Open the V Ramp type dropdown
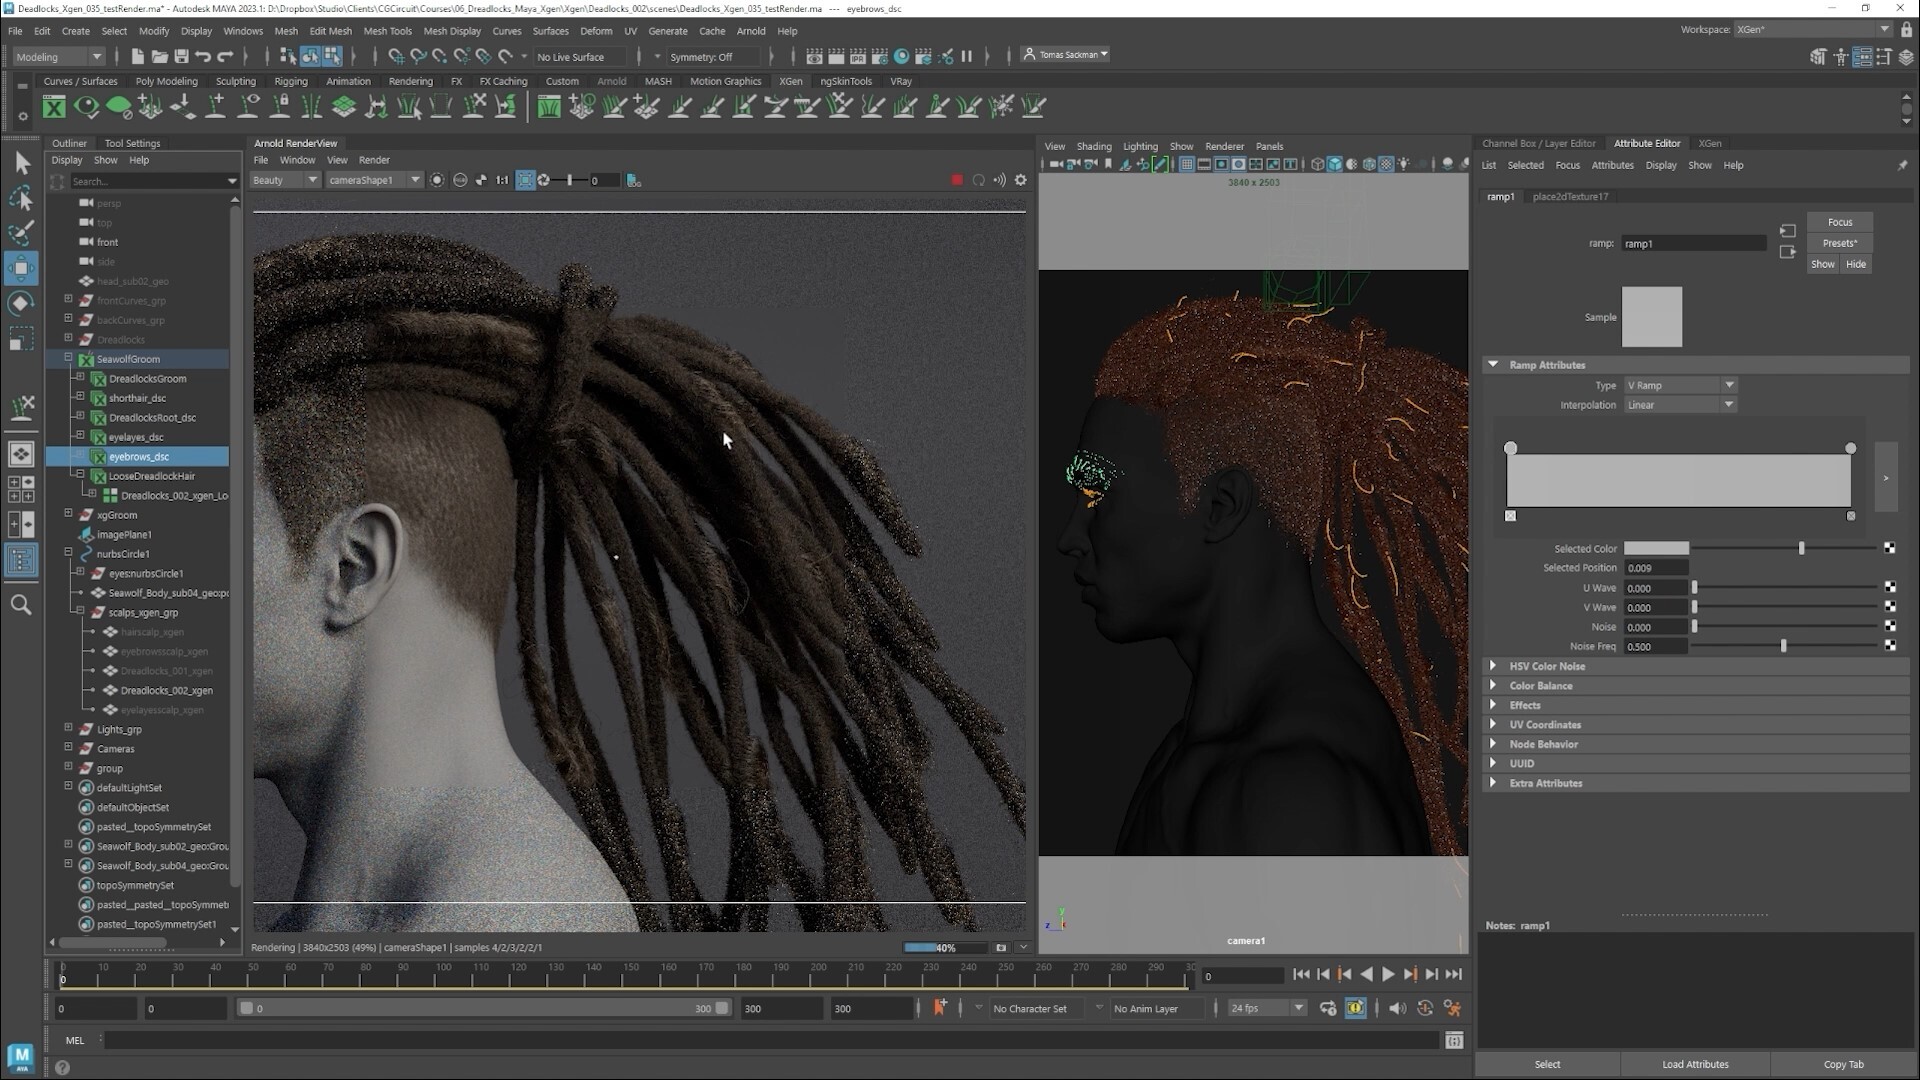The width and height of the screenshot is (1920, 1080). click(x=1679, y=385)
